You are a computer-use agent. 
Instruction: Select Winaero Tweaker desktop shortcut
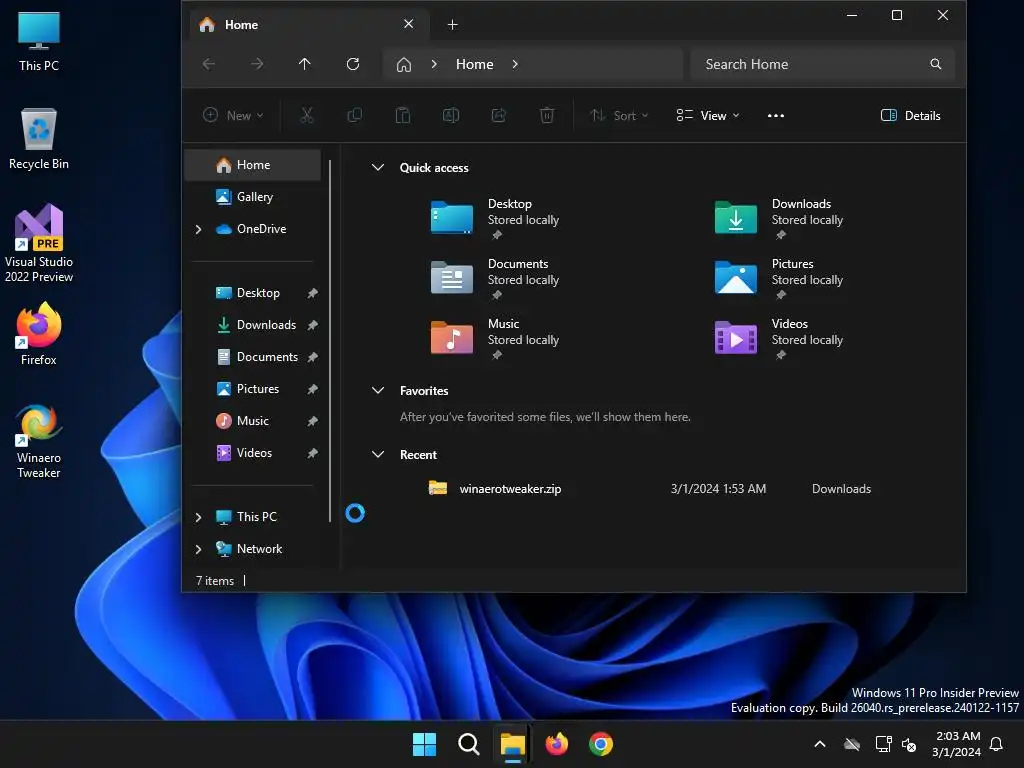tap(39, 441)
